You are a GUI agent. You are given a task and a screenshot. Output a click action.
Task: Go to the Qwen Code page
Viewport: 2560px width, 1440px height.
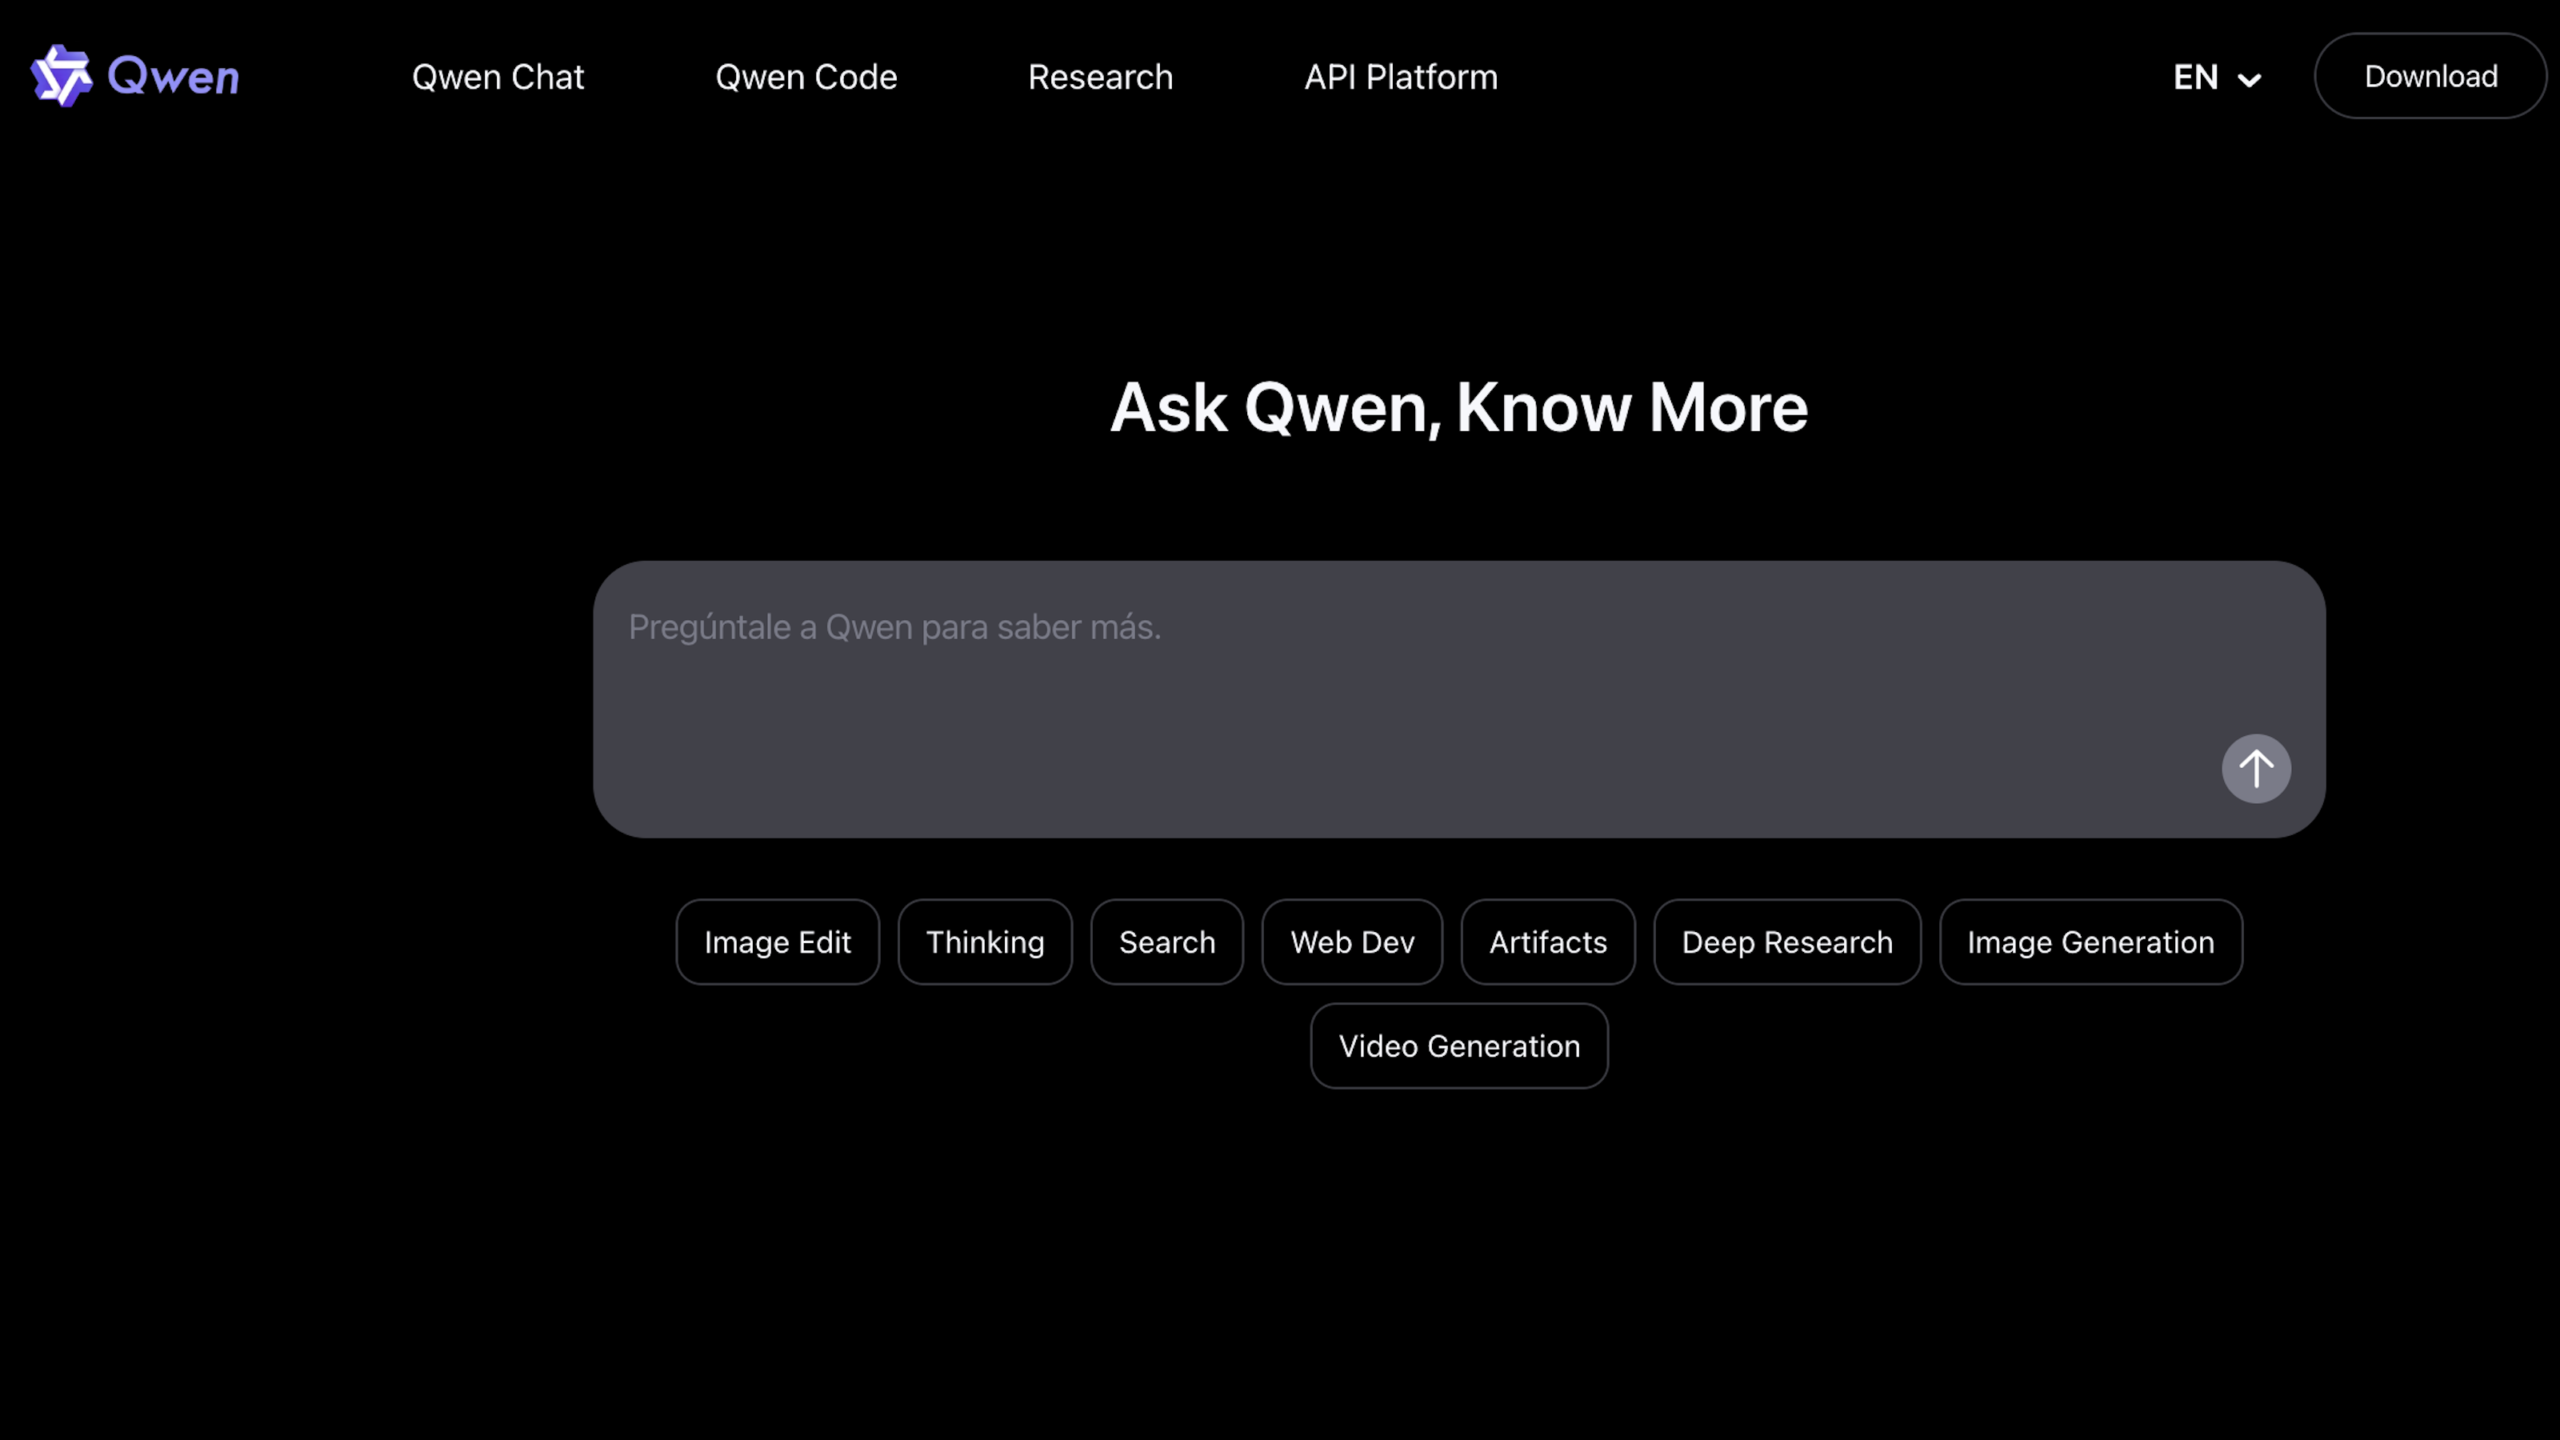pyautogui.click(x=806, y=77)
